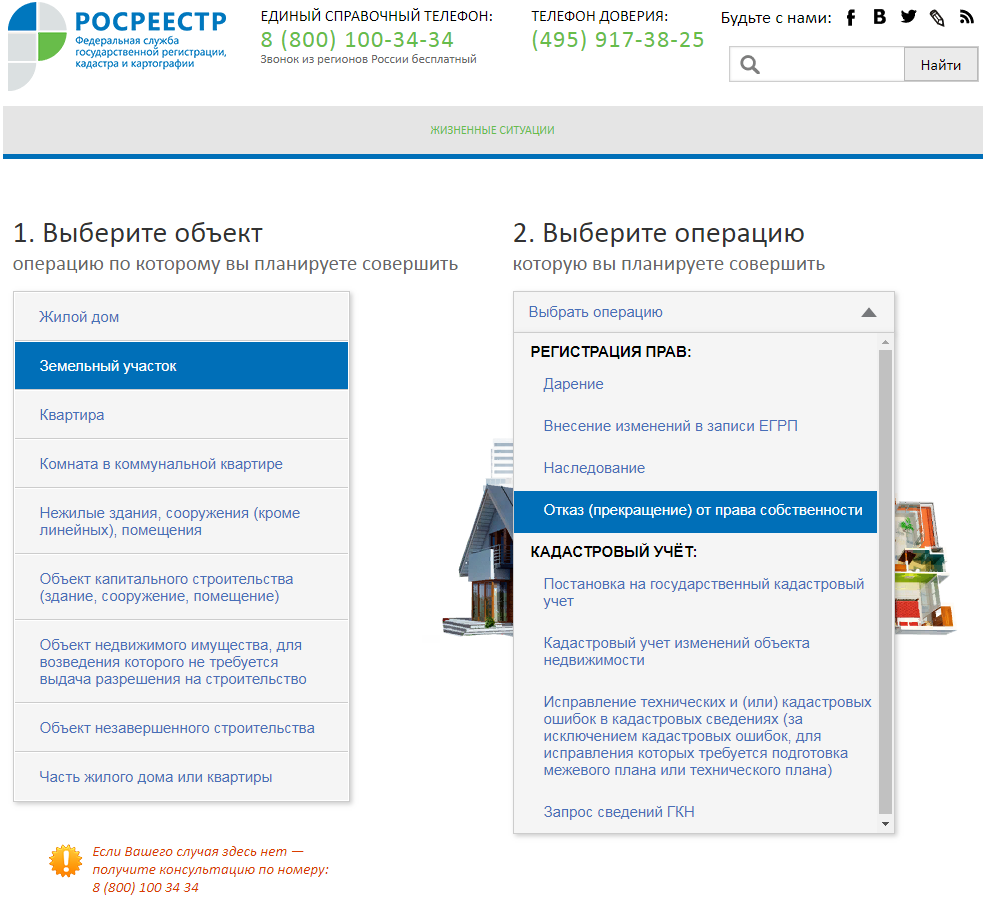
Task: Choose Запрос сведений ГКН
Action: [696, 812]
